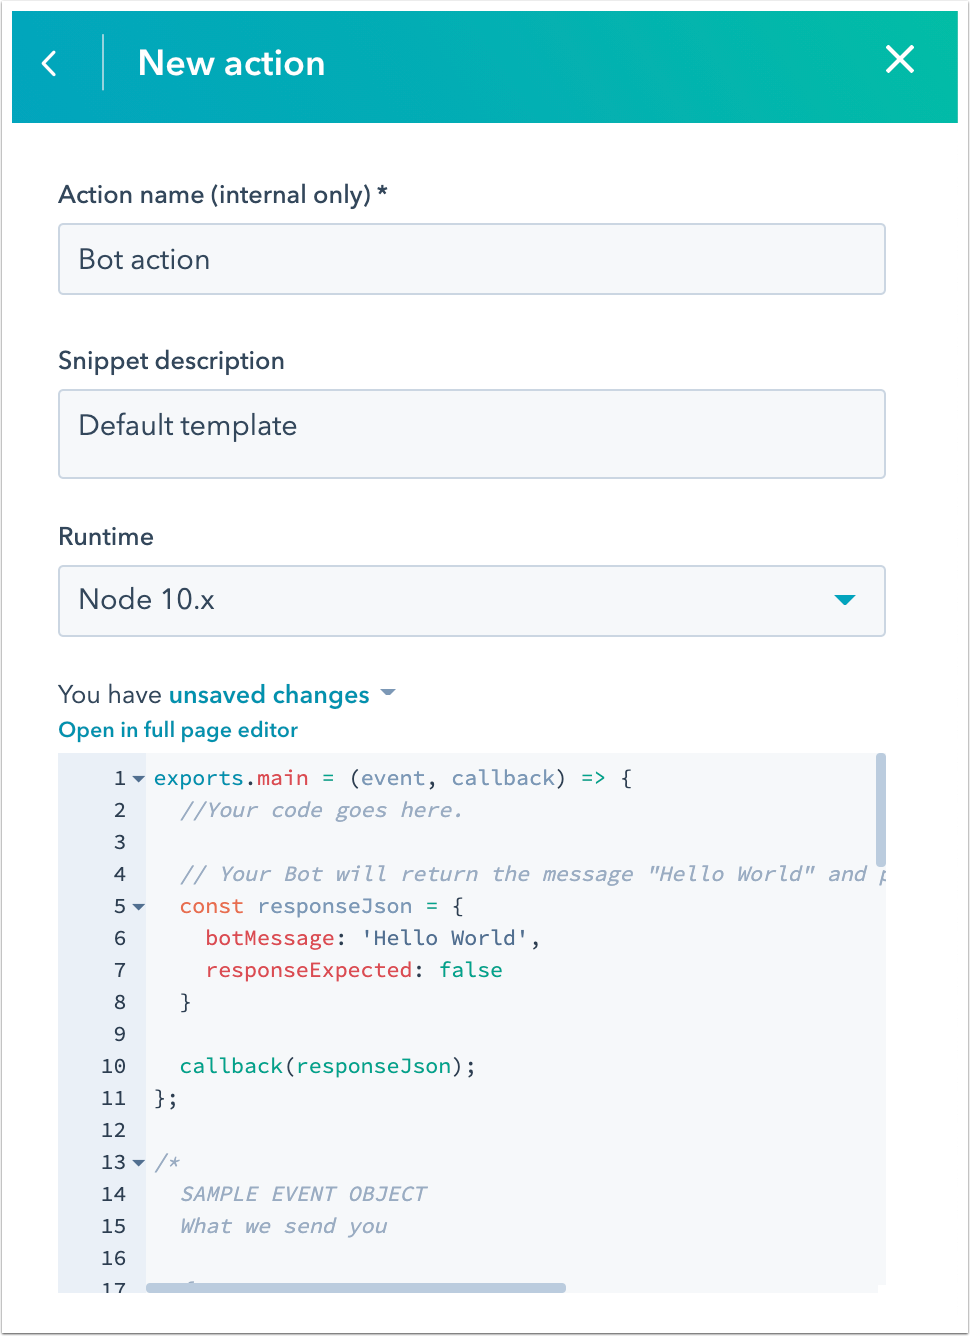Click the Action name input field

[x=471, y=259]
